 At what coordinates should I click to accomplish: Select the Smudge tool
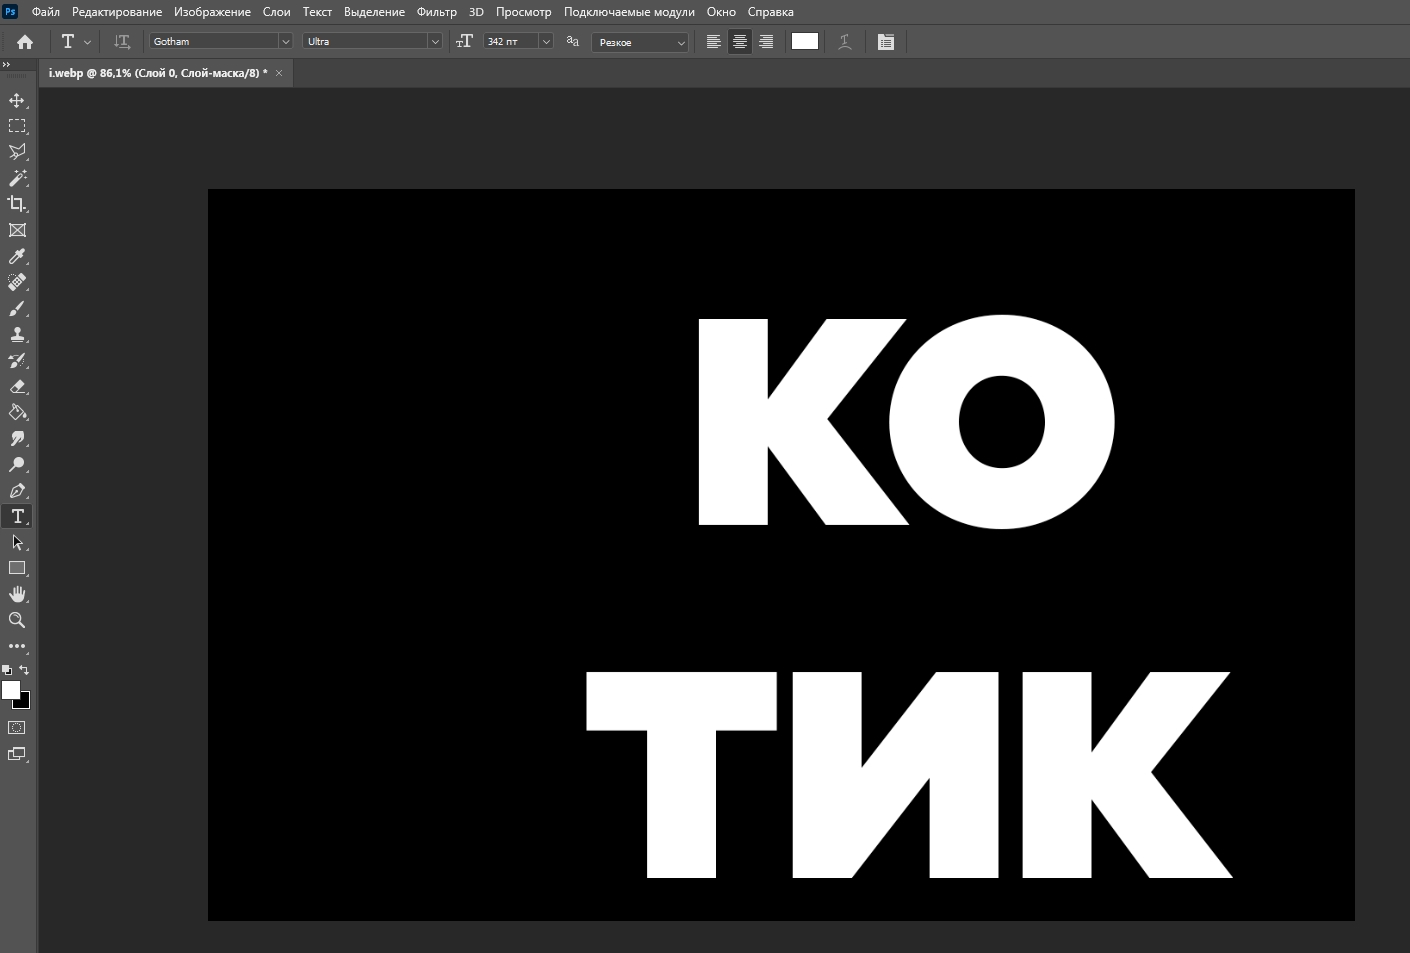(17, 438)
